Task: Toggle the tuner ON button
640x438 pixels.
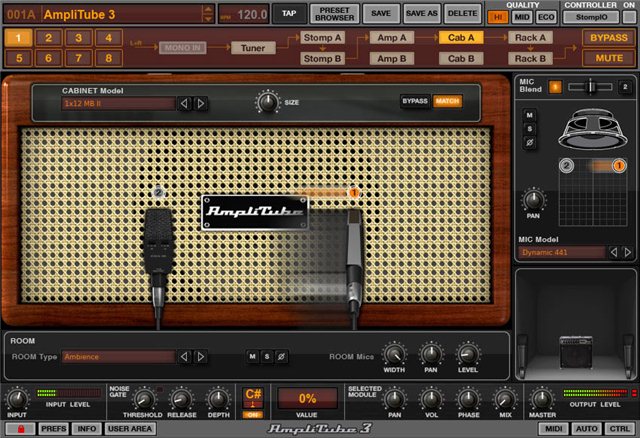Action: coord(253,415)
